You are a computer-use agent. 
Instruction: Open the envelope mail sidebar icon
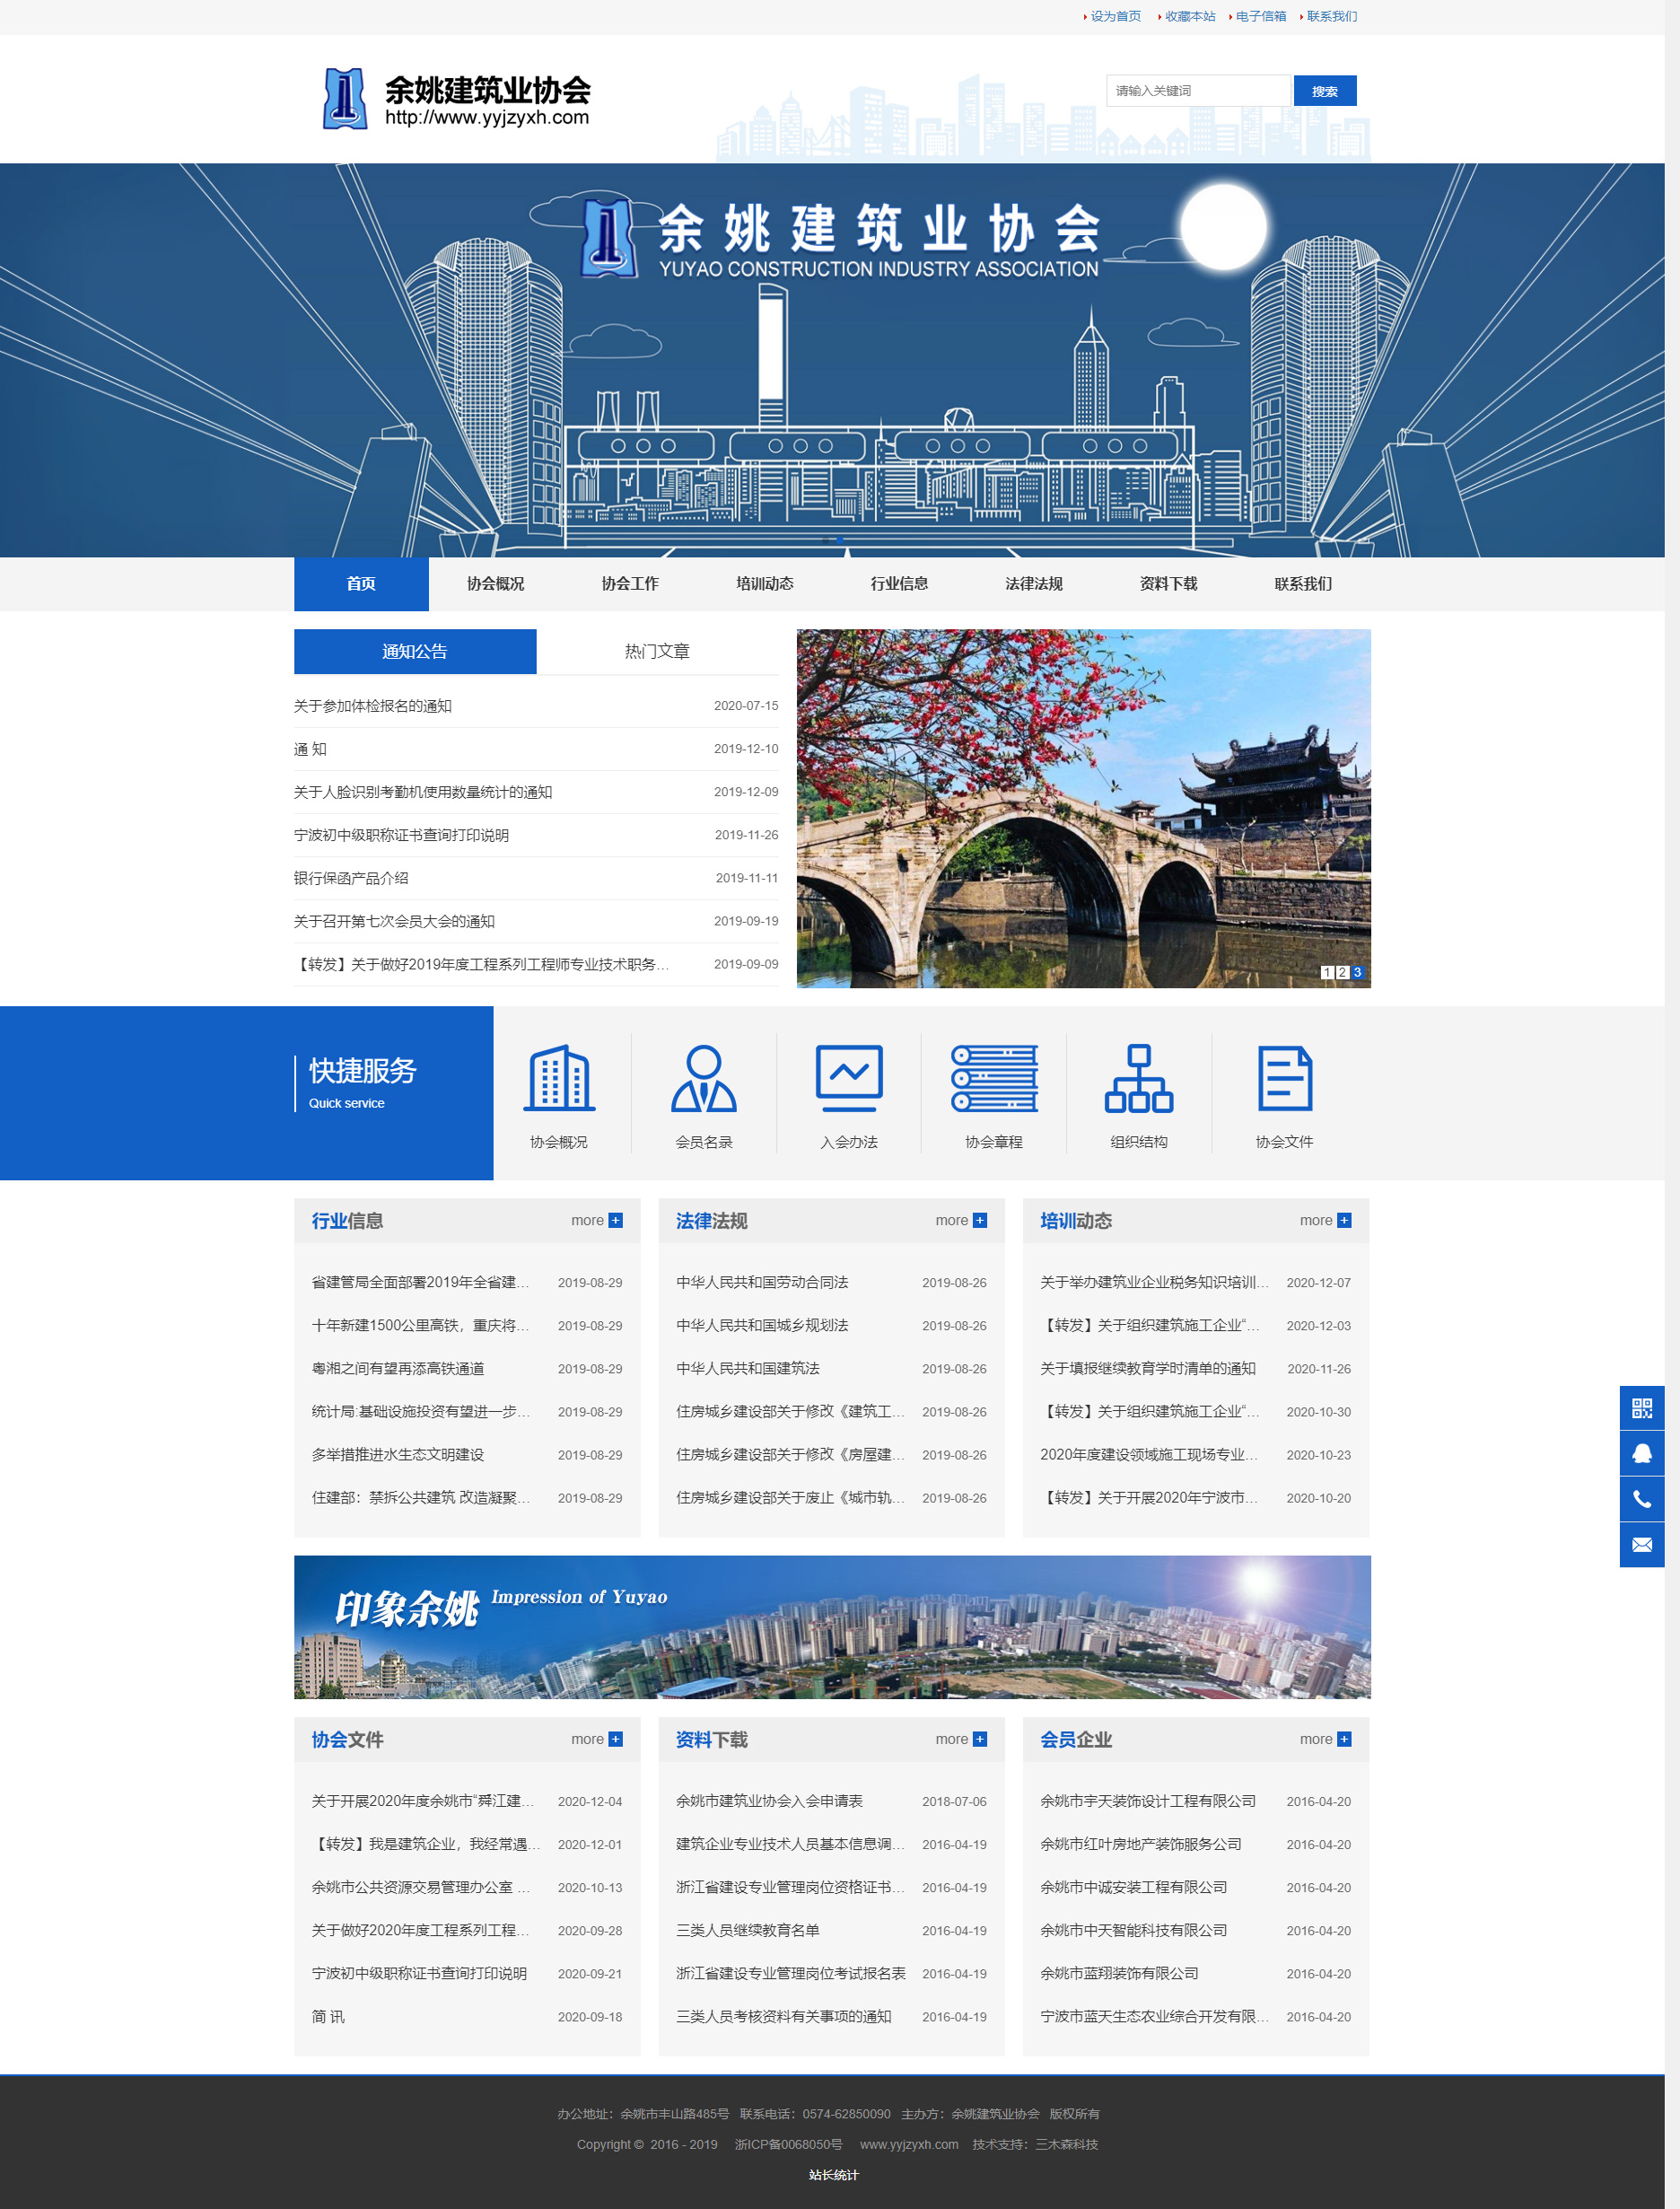[x=1641, y=1545]
